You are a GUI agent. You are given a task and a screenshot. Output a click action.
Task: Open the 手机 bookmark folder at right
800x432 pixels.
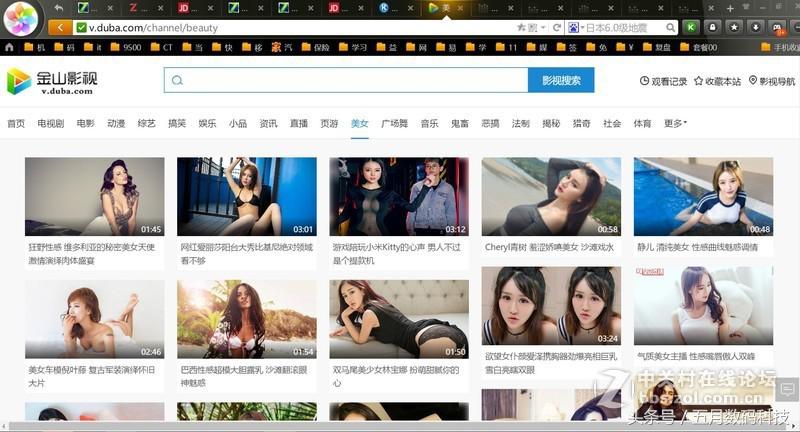click(780, 47)
